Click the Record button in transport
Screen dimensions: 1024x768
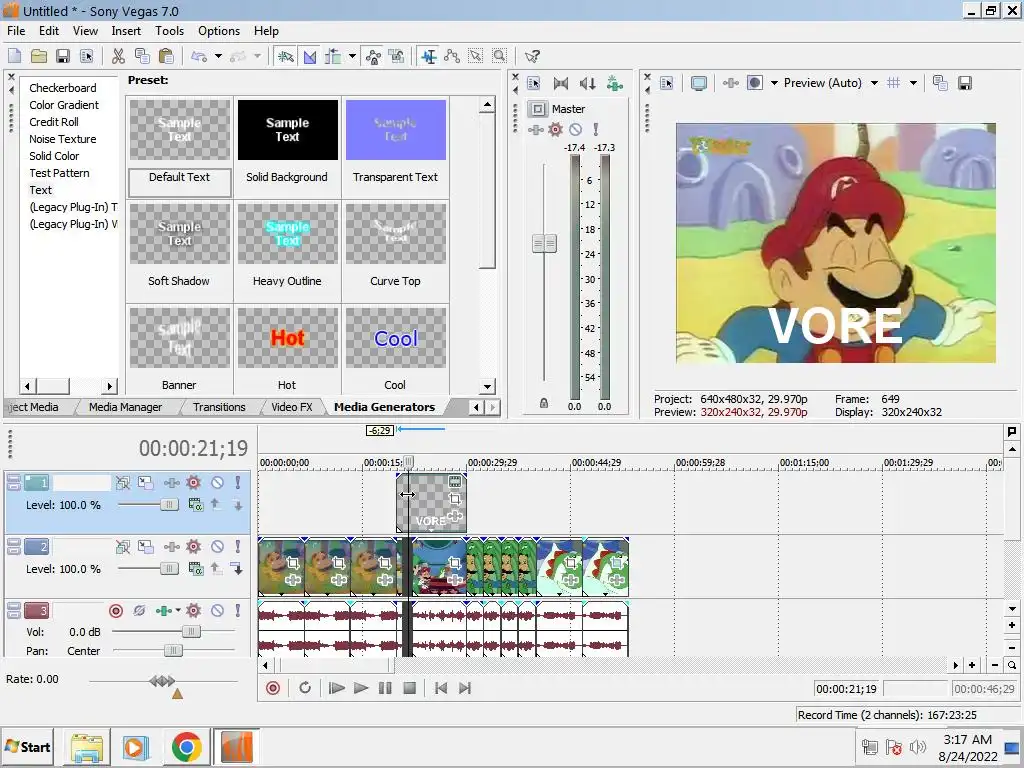point(273,688)
